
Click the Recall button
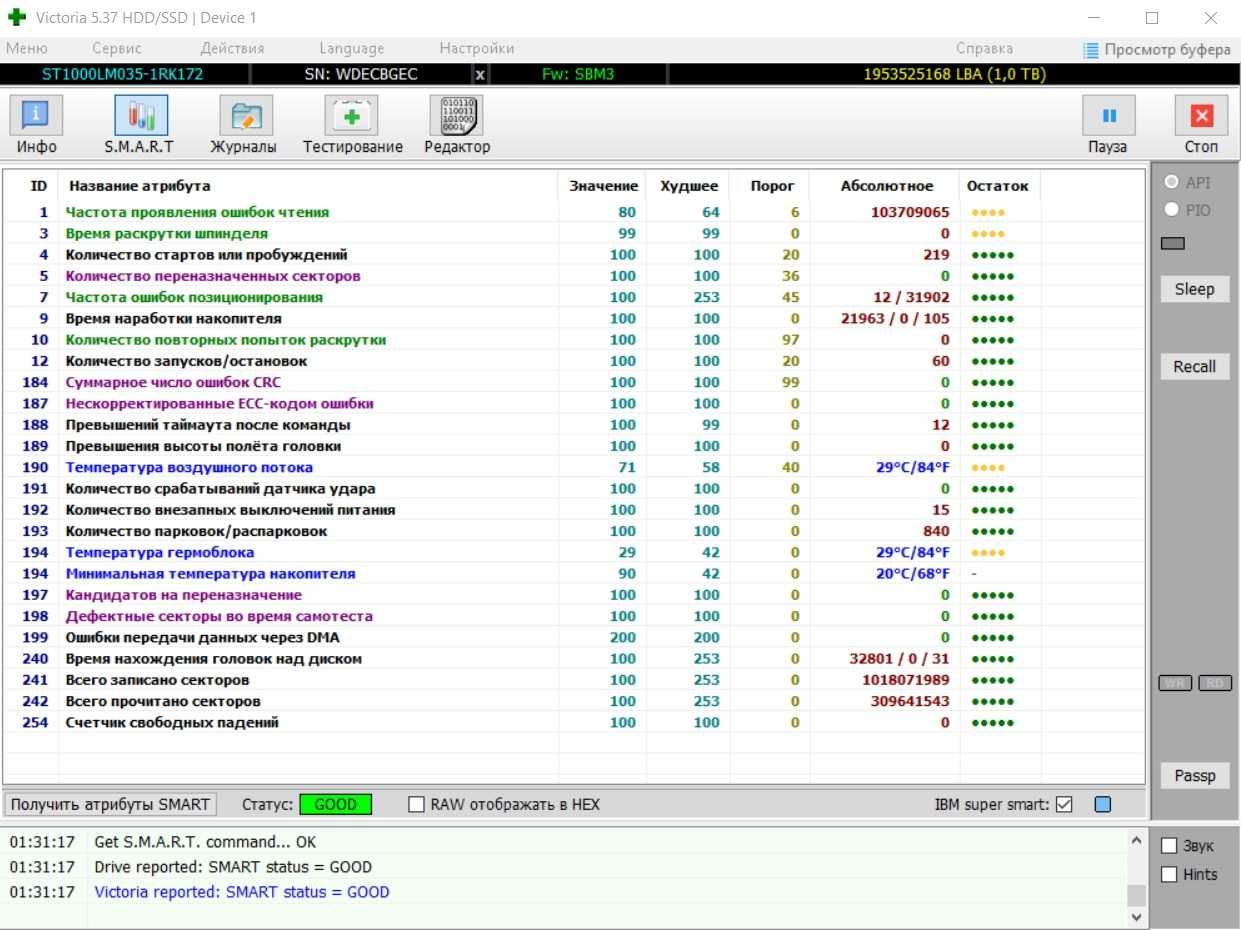(x=1194, y=366)
